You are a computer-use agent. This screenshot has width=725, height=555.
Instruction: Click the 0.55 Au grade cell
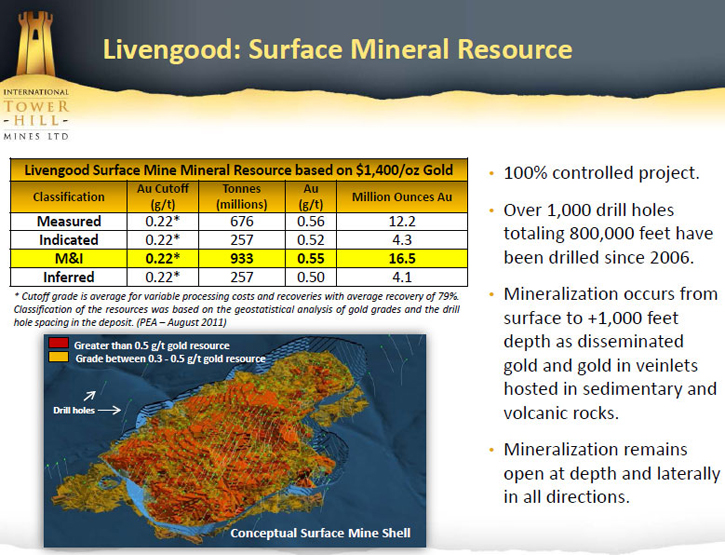(311, 258)
